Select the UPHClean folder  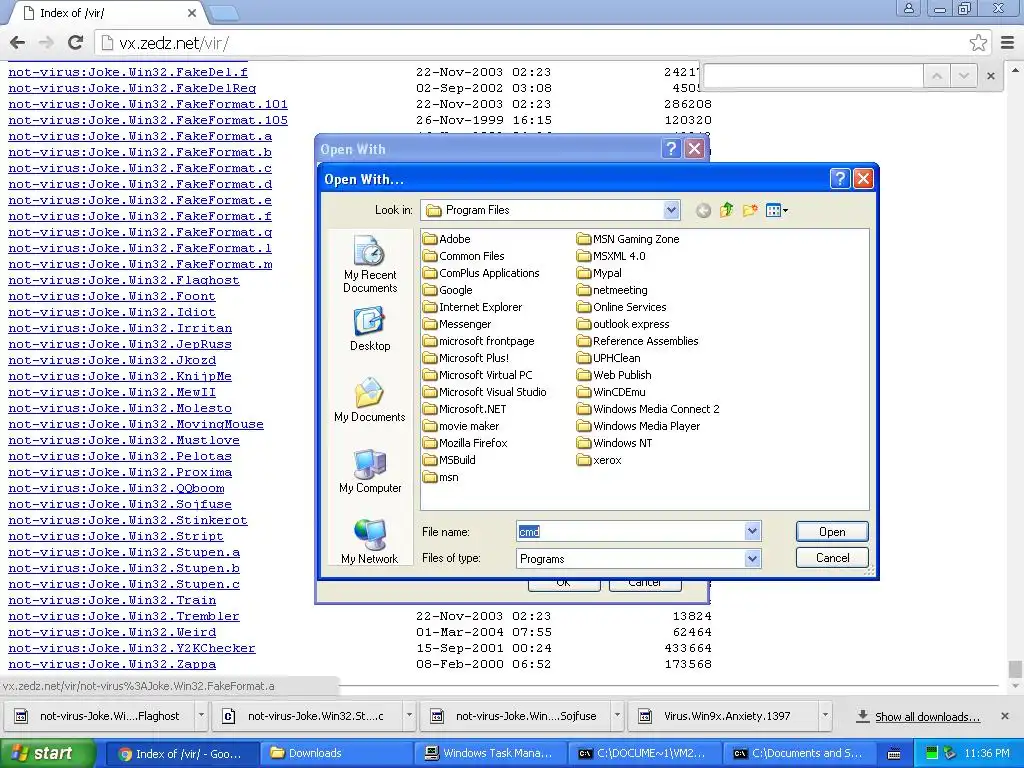pyautogui.click(x=609, y=358)
